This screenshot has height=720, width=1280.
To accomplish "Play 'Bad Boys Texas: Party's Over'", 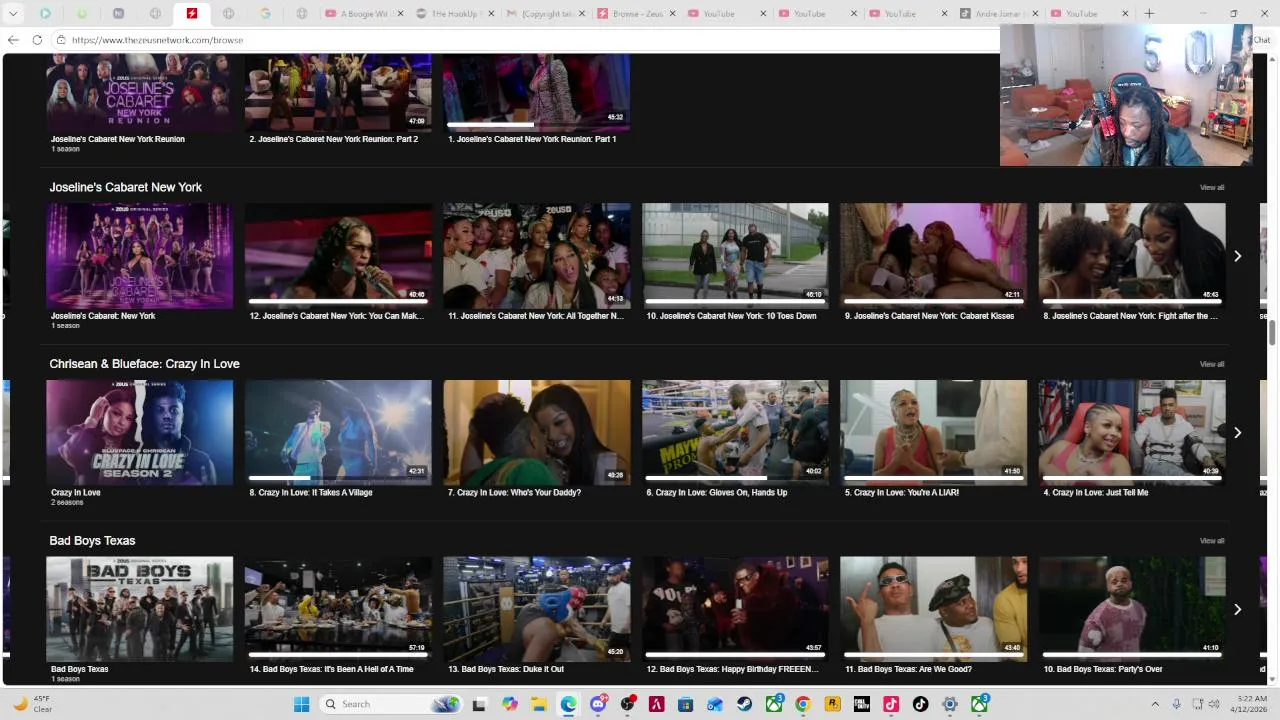I will pos(1132,609).
